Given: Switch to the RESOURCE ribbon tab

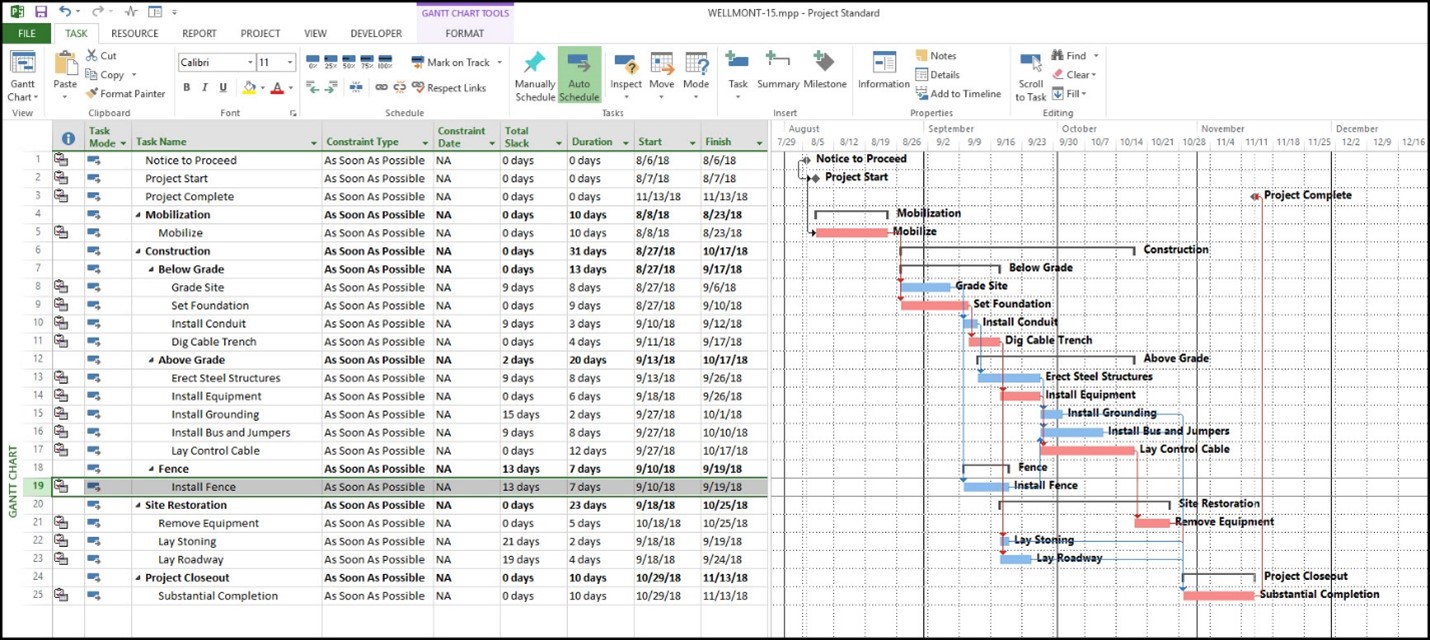Looking at the screenshot, I should [135, 33].
